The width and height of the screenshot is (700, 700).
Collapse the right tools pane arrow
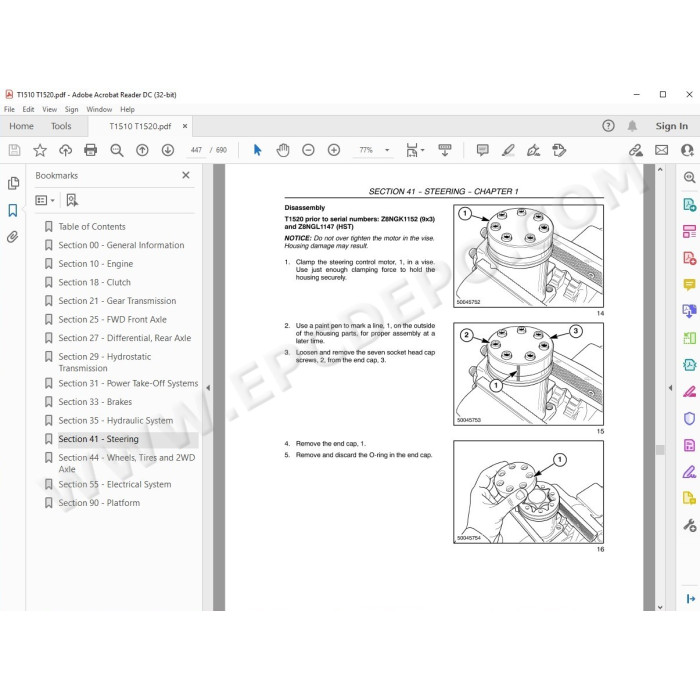(671, 388)
